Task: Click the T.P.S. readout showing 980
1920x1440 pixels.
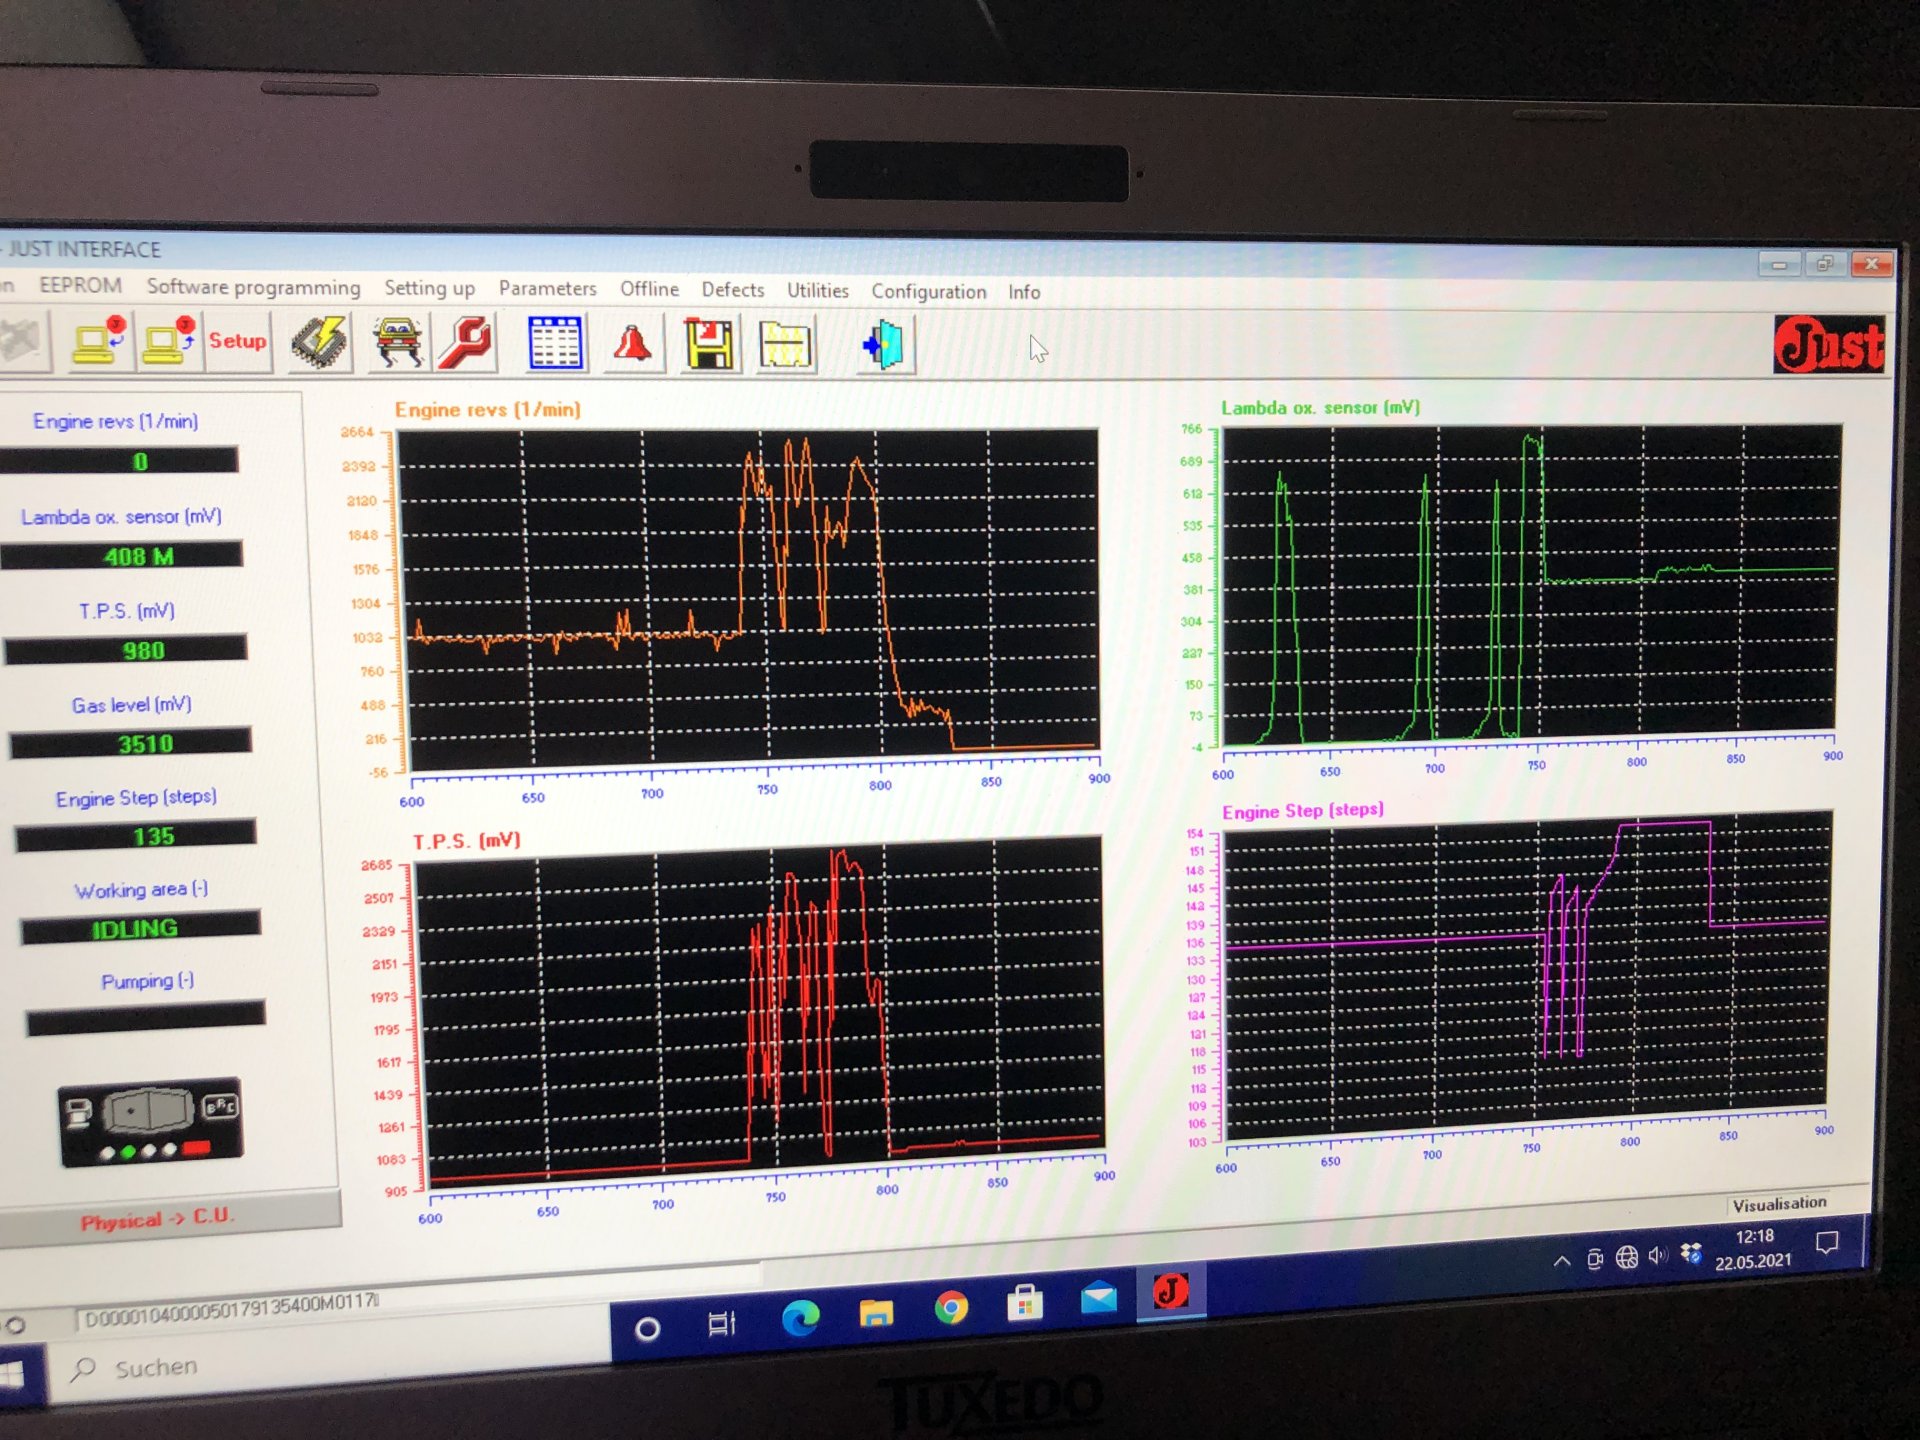Action: tap(125, 651)
